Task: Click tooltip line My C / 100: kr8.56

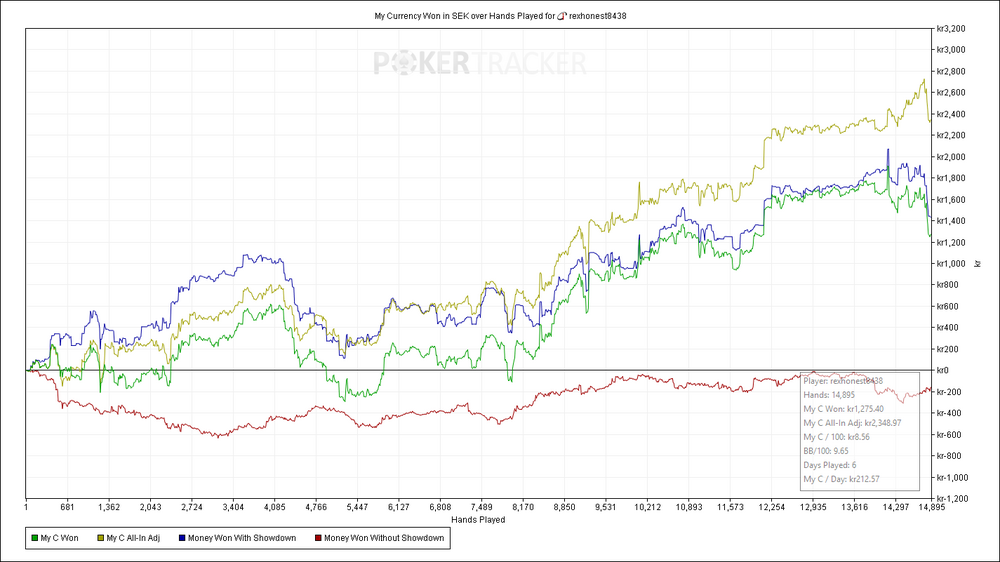Action: [836, 438]
